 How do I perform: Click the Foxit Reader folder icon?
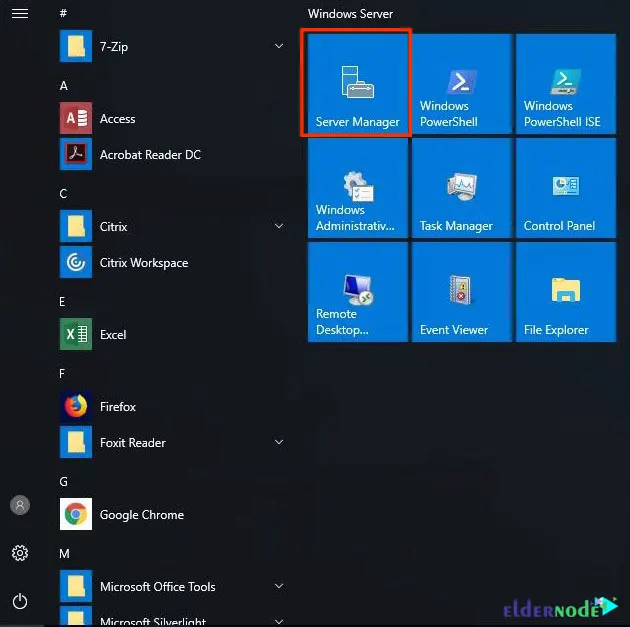click(76, 442)
